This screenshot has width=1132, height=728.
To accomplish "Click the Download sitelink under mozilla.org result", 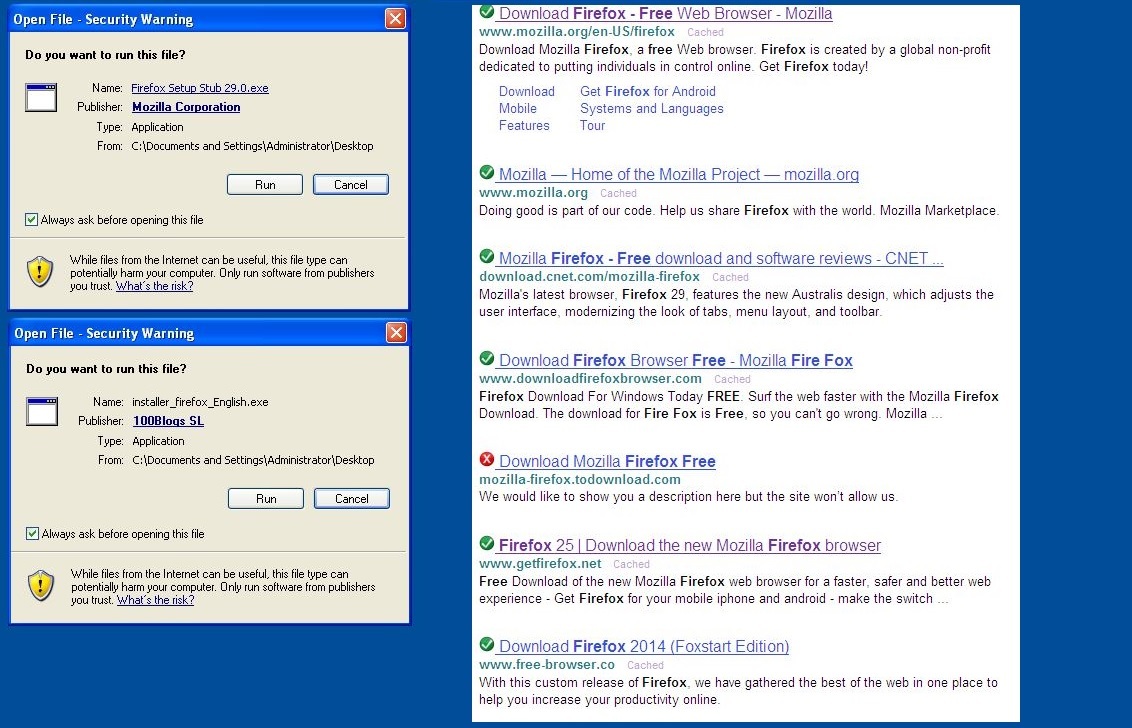I will point(527,91).
